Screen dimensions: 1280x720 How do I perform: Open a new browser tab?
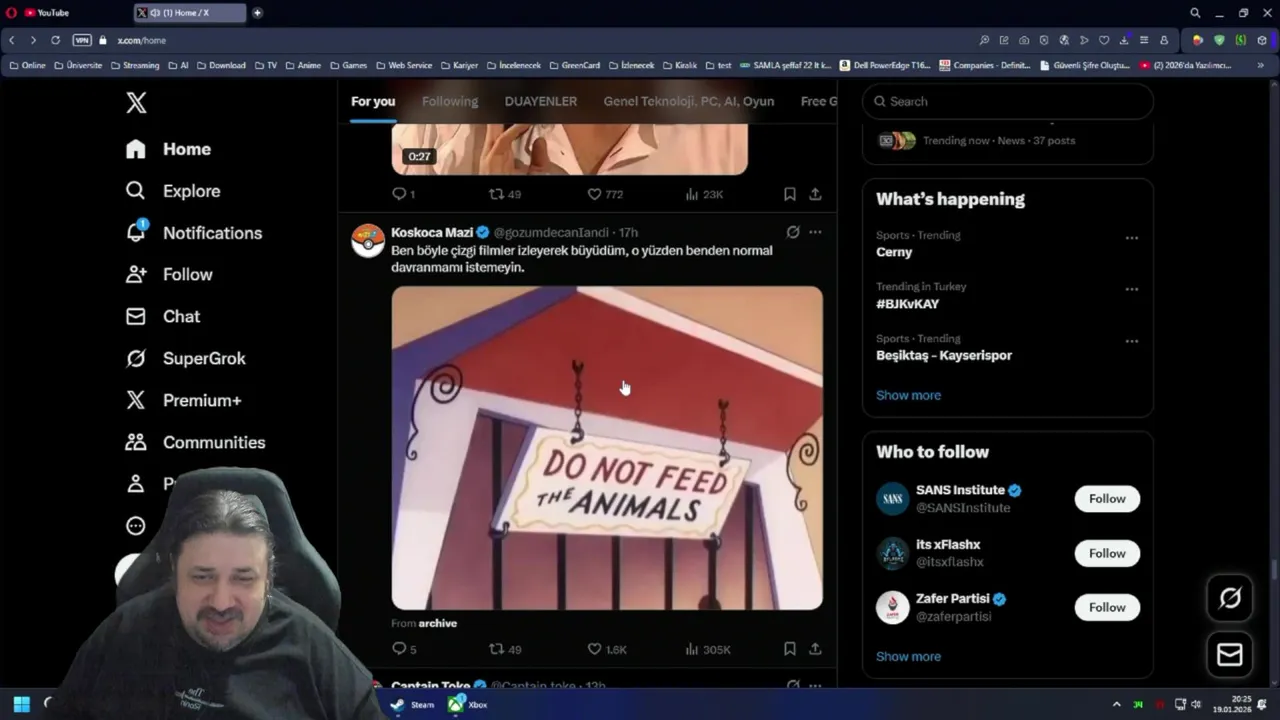[x=257, y=13]
